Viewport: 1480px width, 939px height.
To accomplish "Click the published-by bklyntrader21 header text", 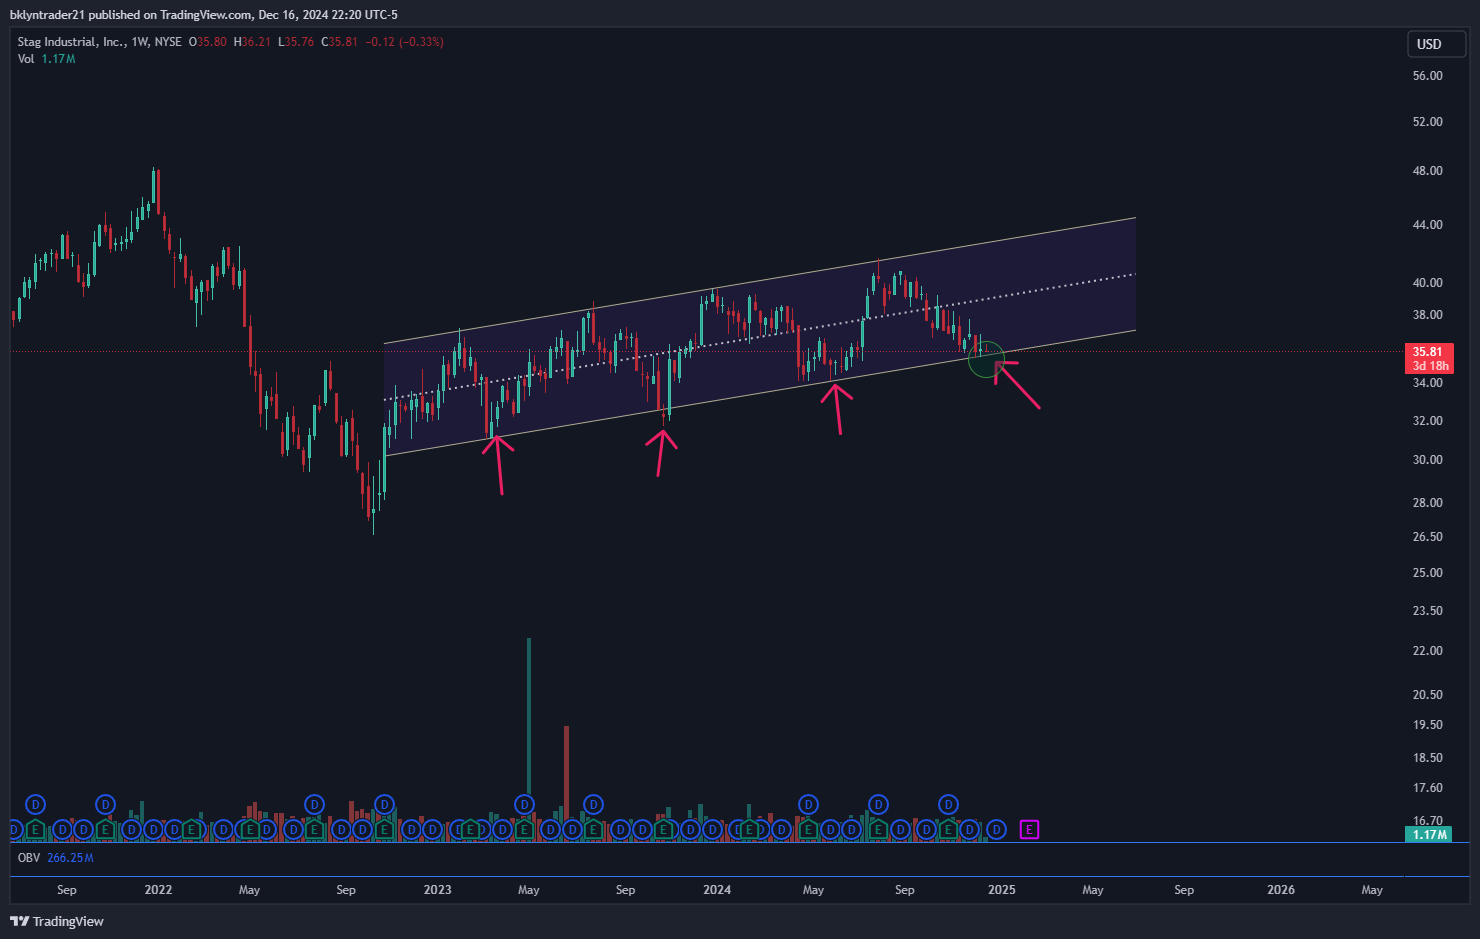I will pos(204,15).
